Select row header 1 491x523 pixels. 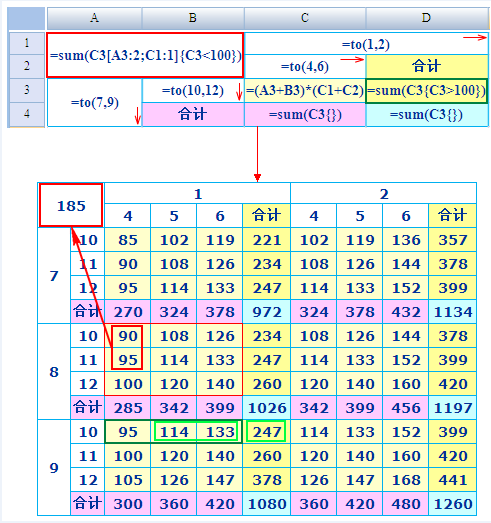pos(27,43)
